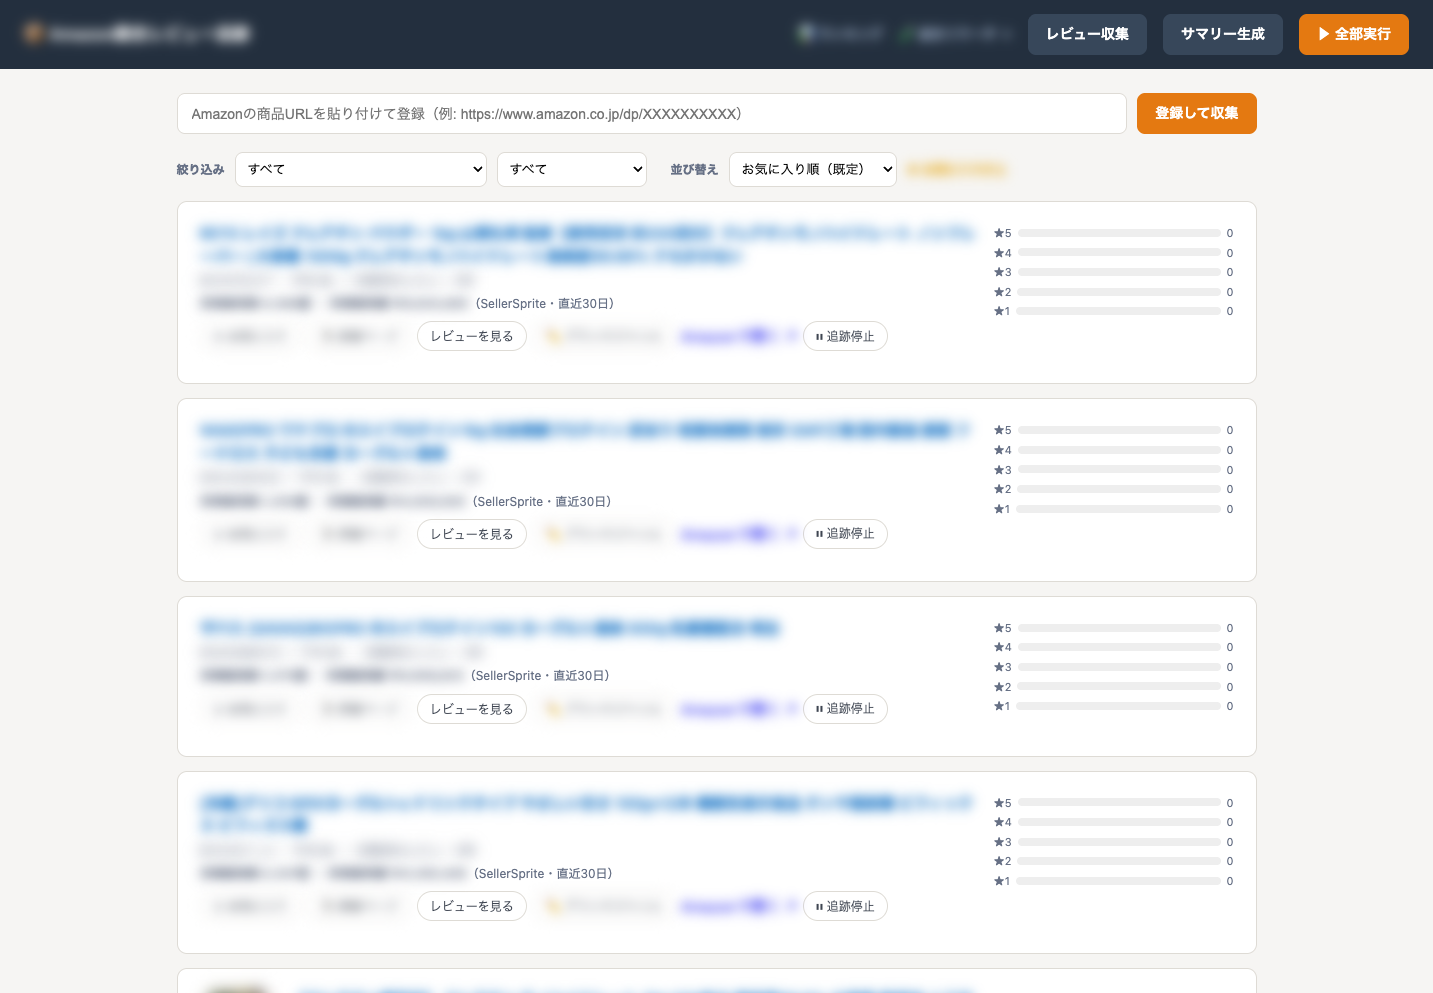View reviews of the second product card
This screenshot has height=993, width=1433.
[472, 534]
